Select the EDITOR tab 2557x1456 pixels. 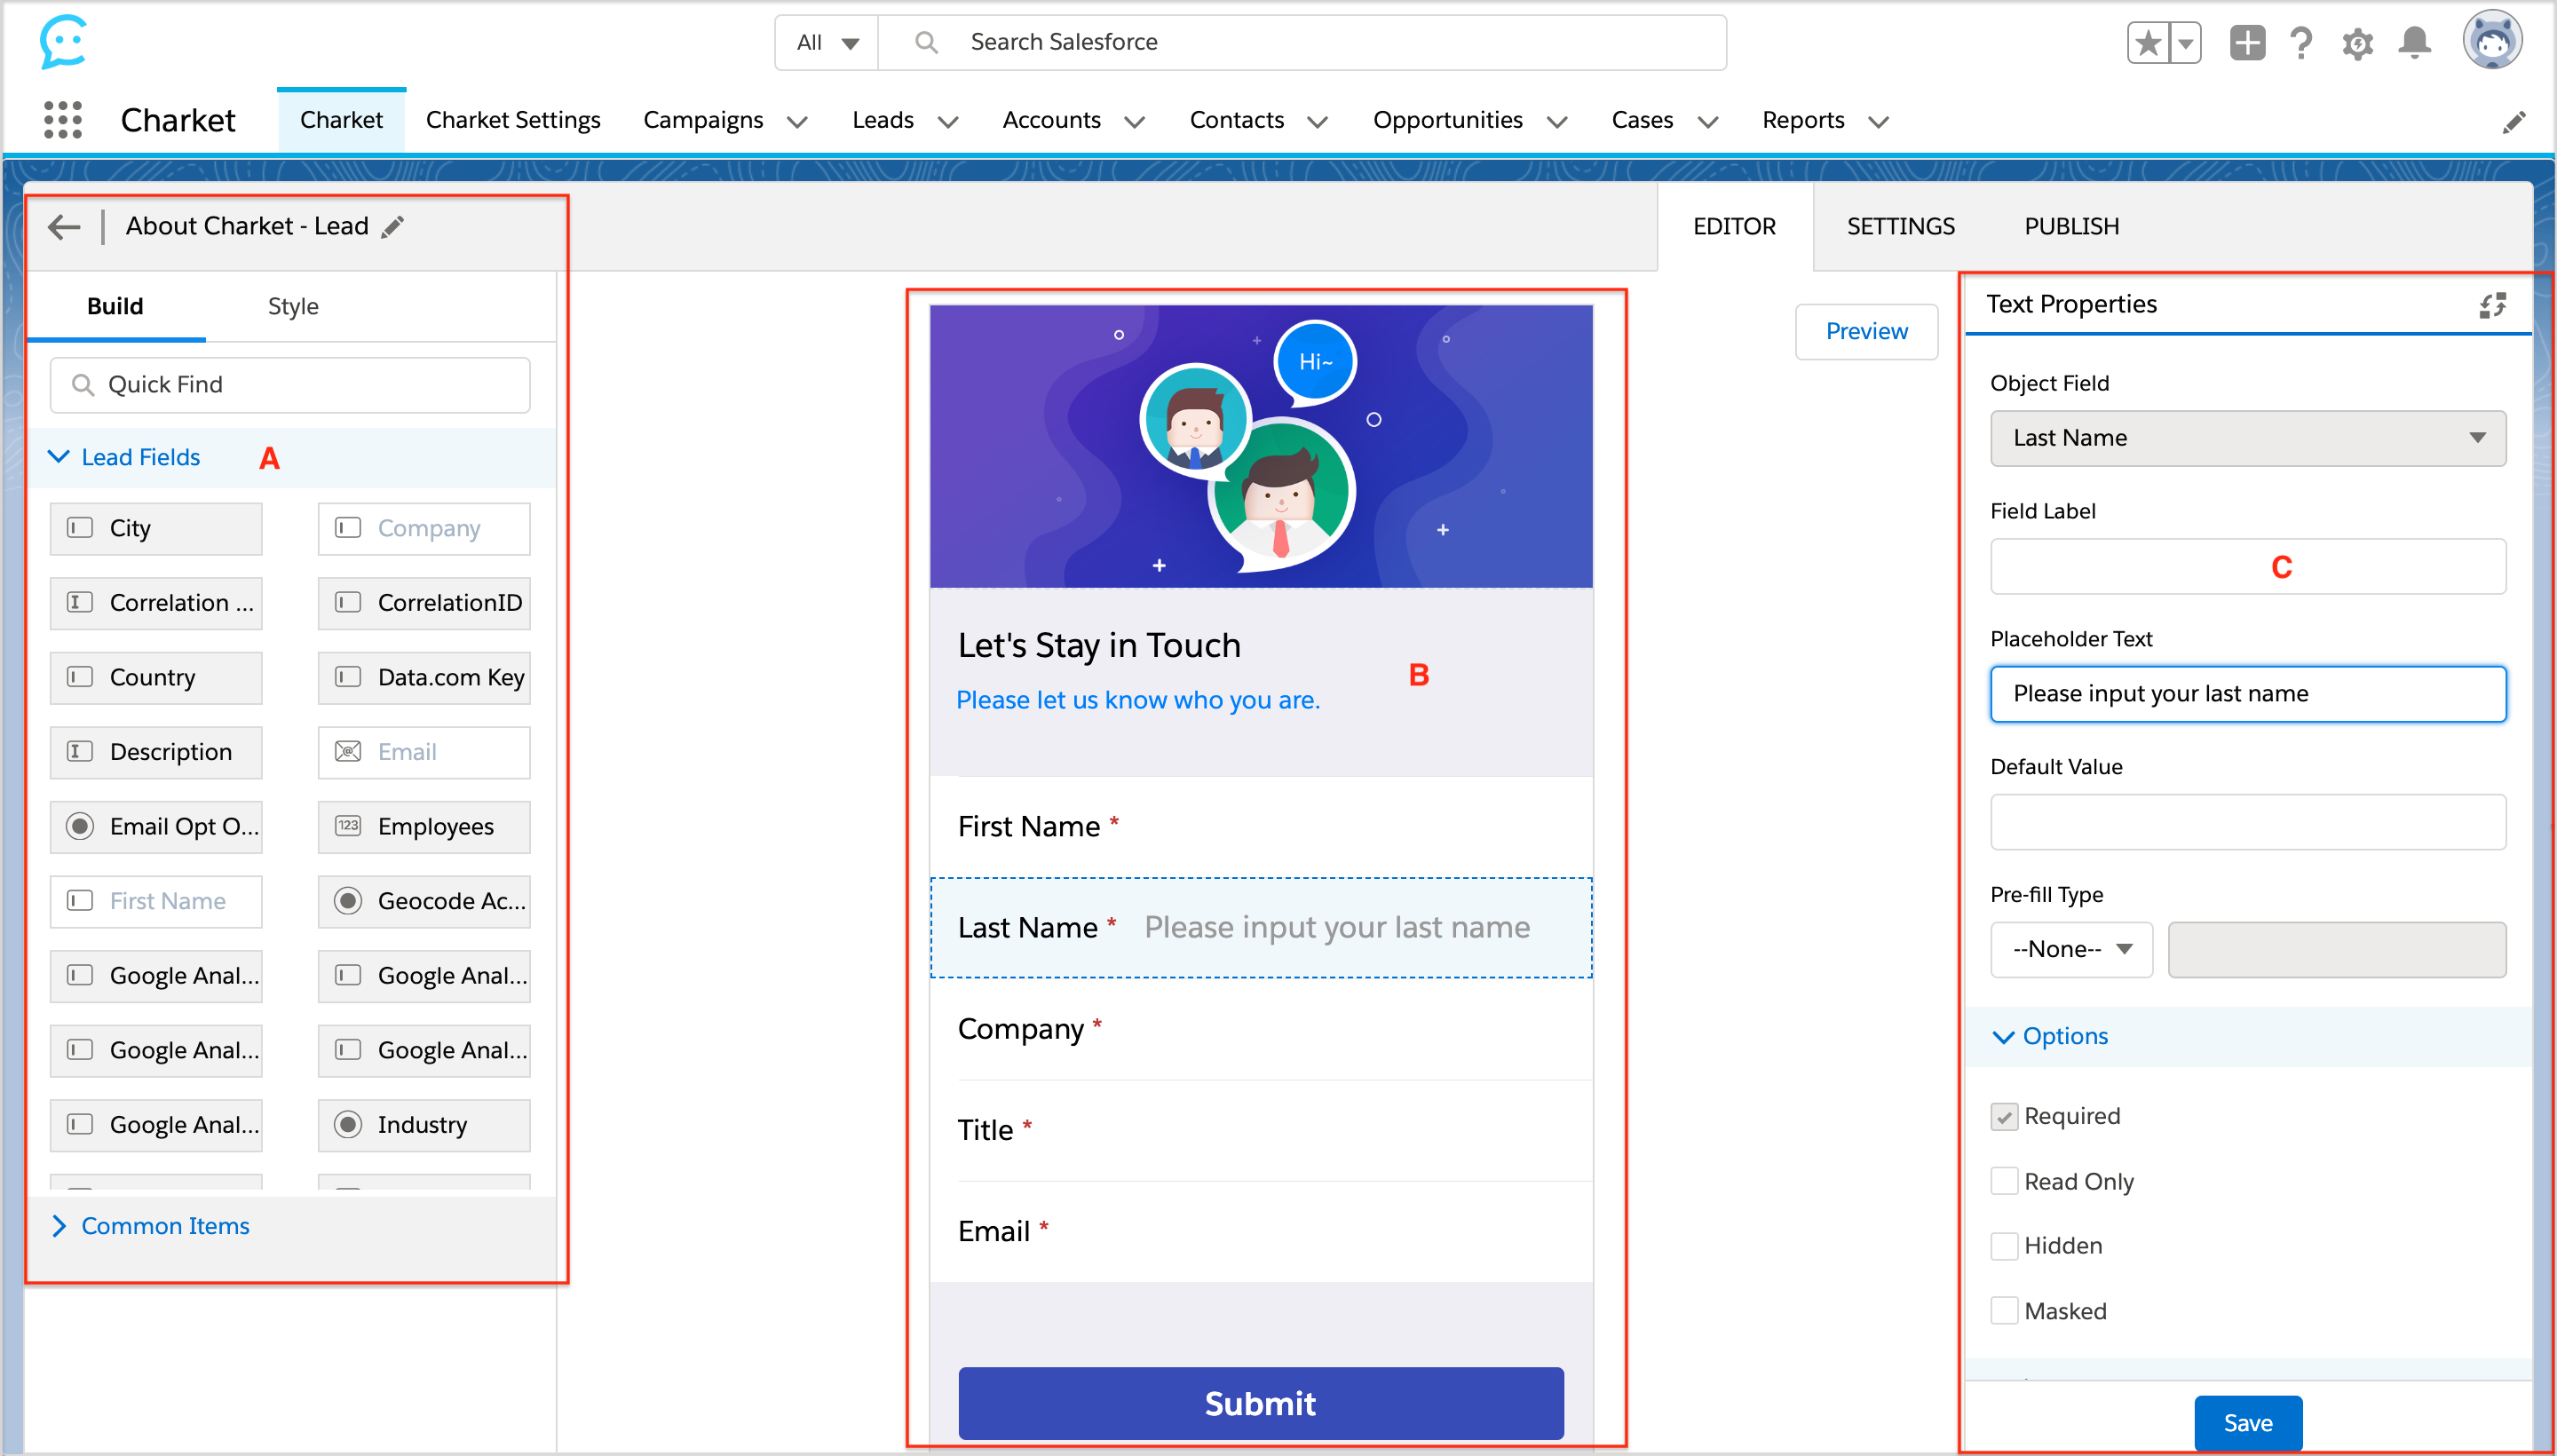pyautogui.click(x=1734, y=226)
